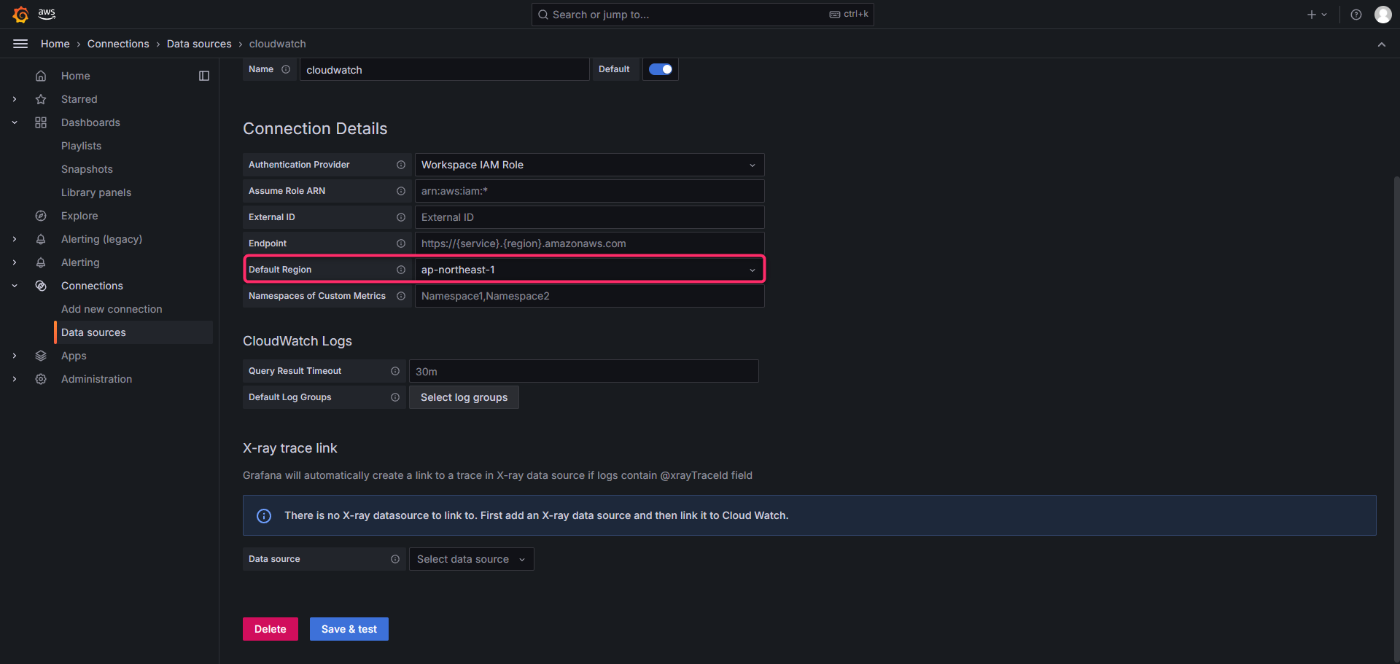The image size is (1400, 664).
Task: Click the Grafana logo icon
Action: [x=20, y=14]
